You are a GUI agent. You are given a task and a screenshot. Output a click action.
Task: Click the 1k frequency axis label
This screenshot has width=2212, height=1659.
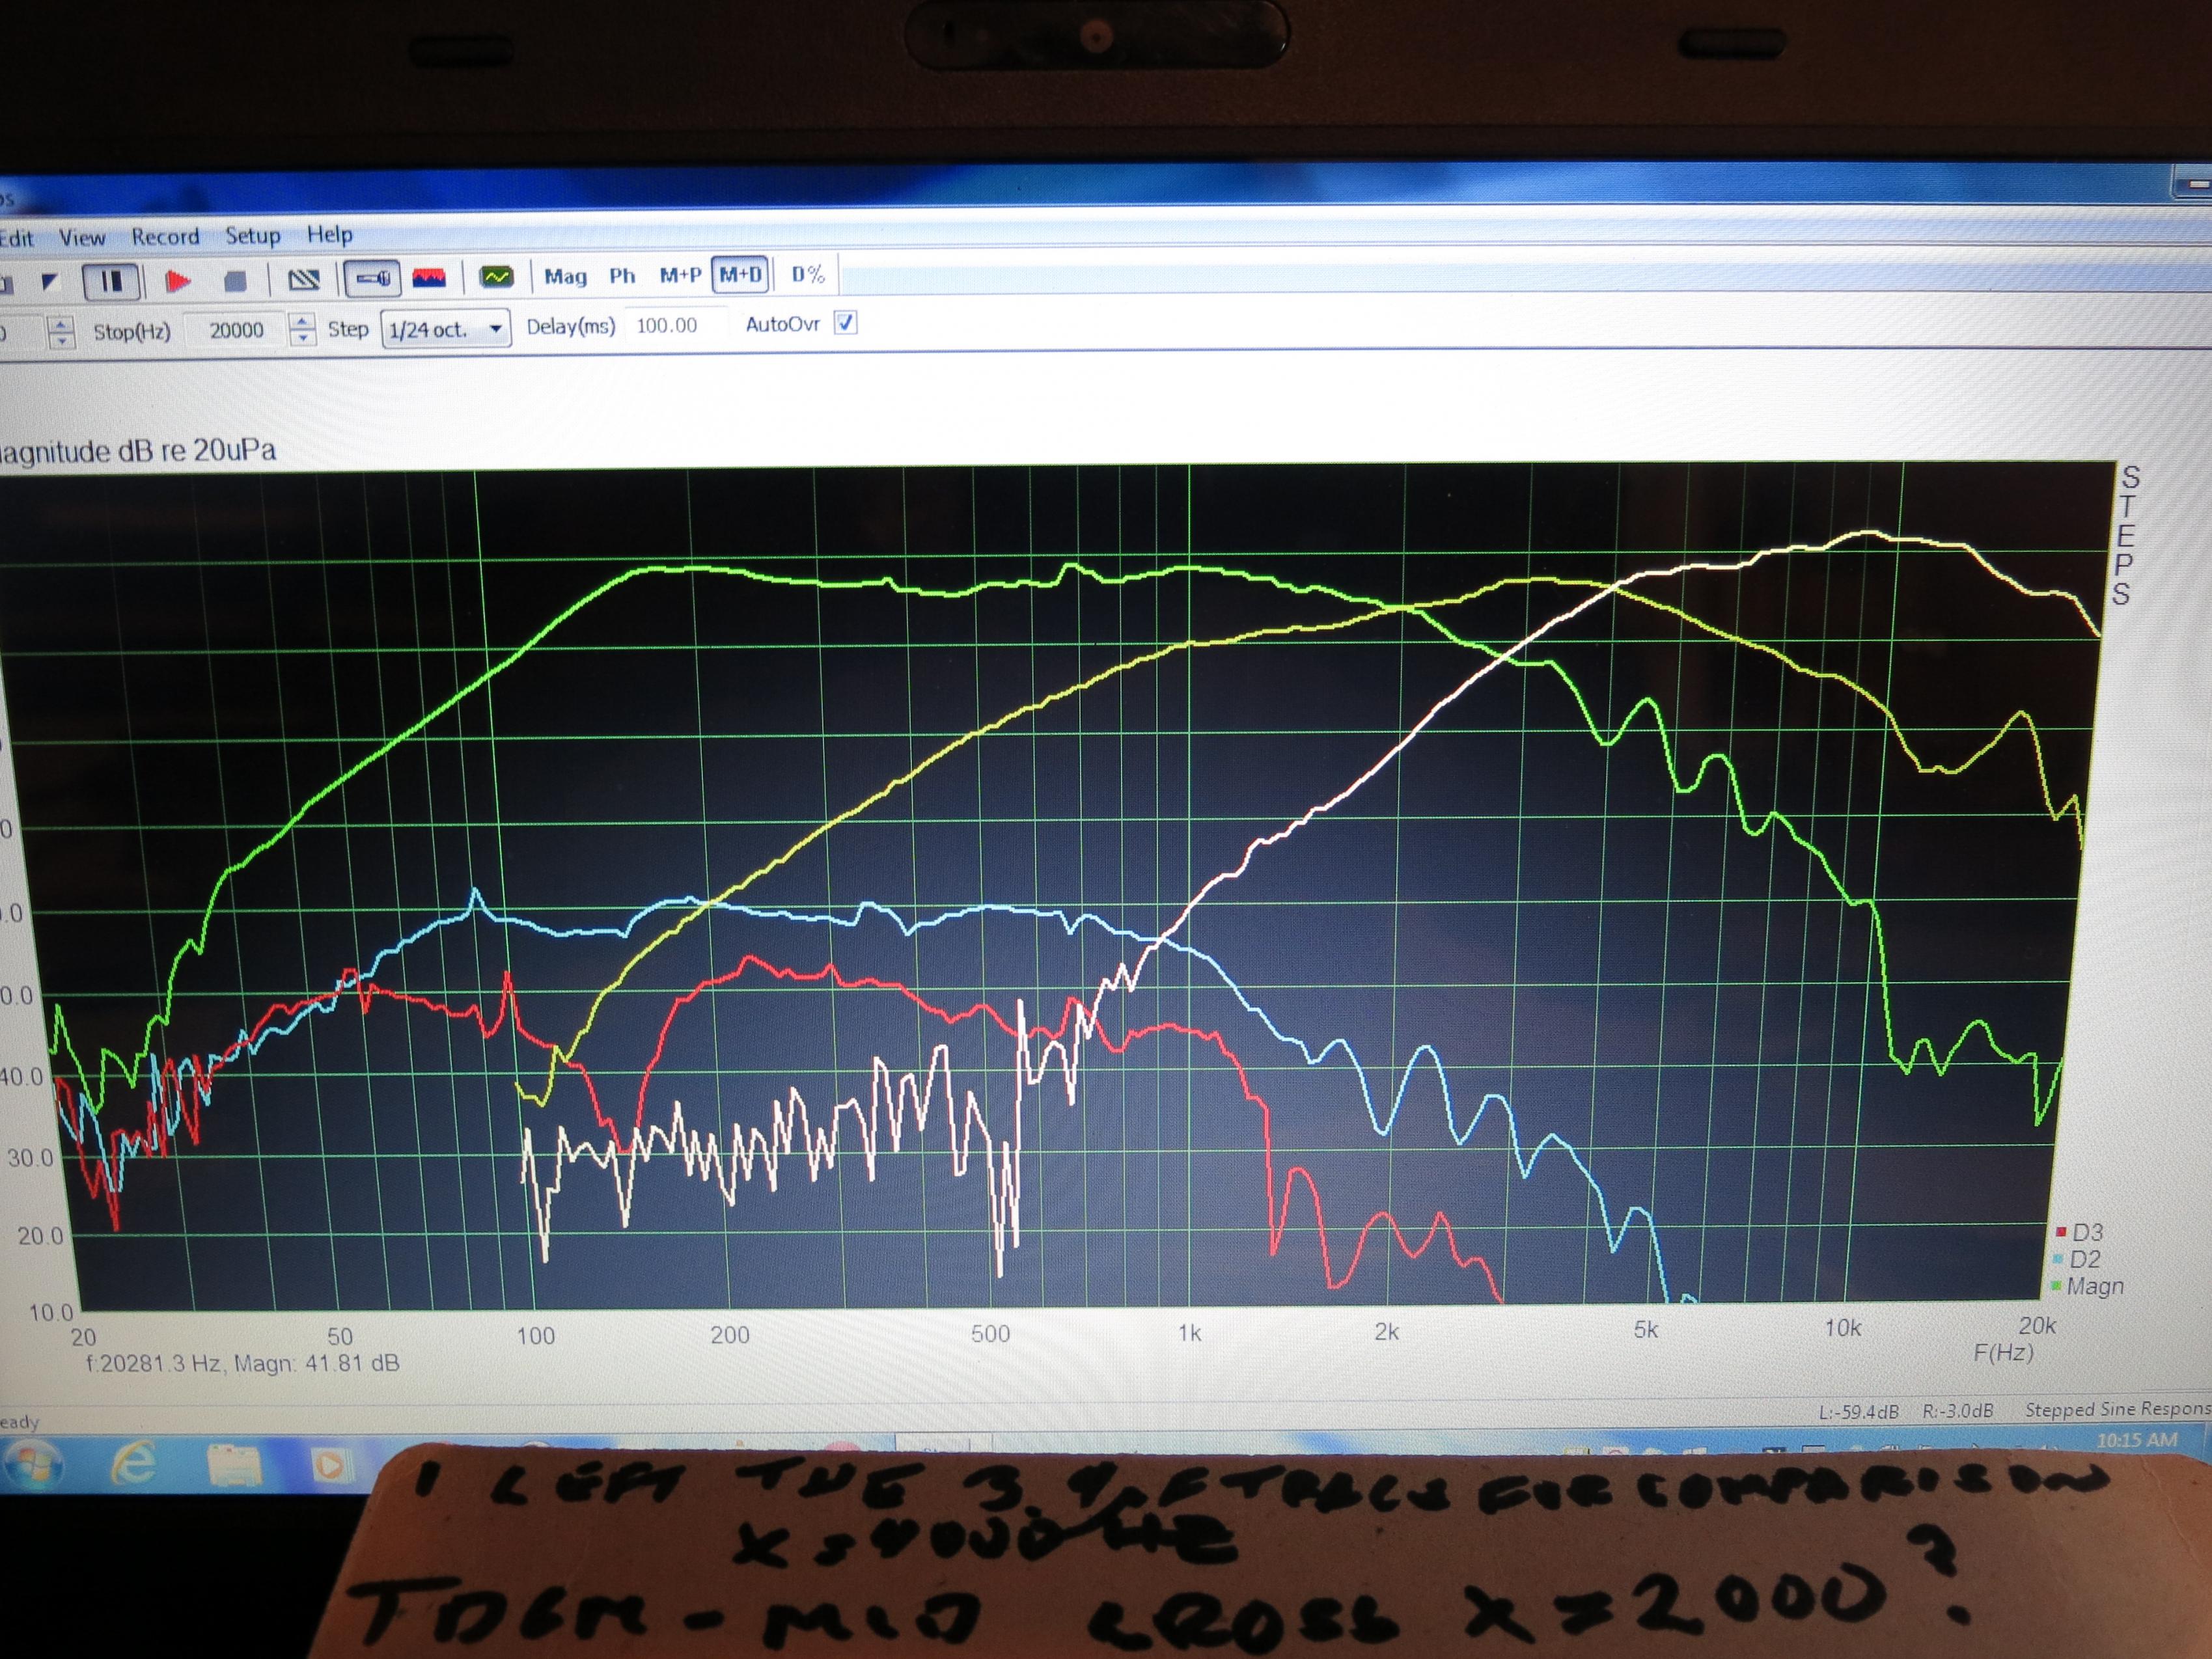tap(1190, 1333)
